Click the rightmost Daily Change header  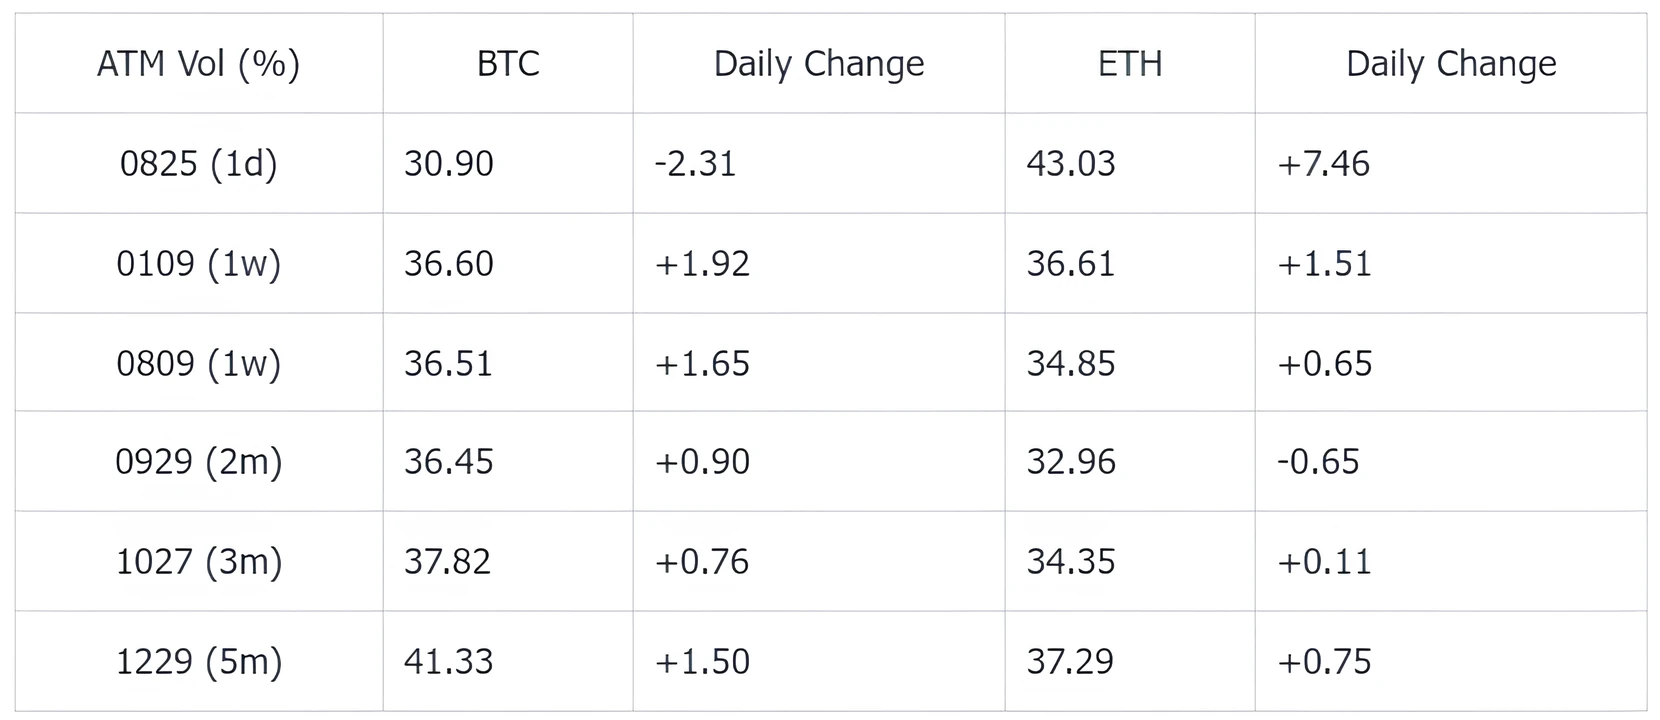click(x=1451, y=64)
